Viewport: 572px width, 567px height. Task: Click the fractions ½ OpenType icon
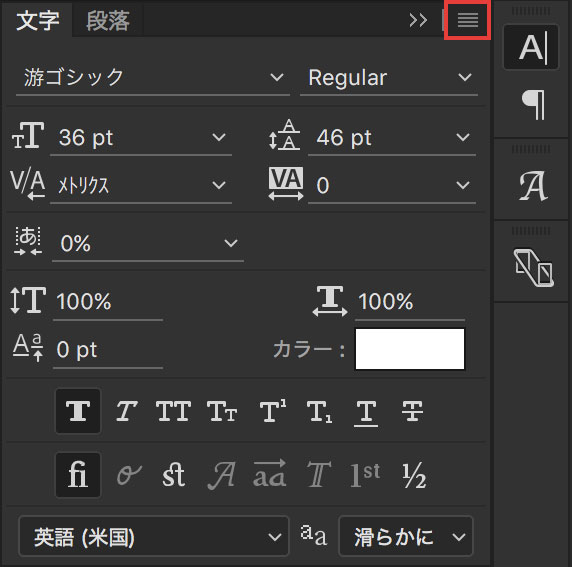coord(414,475)
